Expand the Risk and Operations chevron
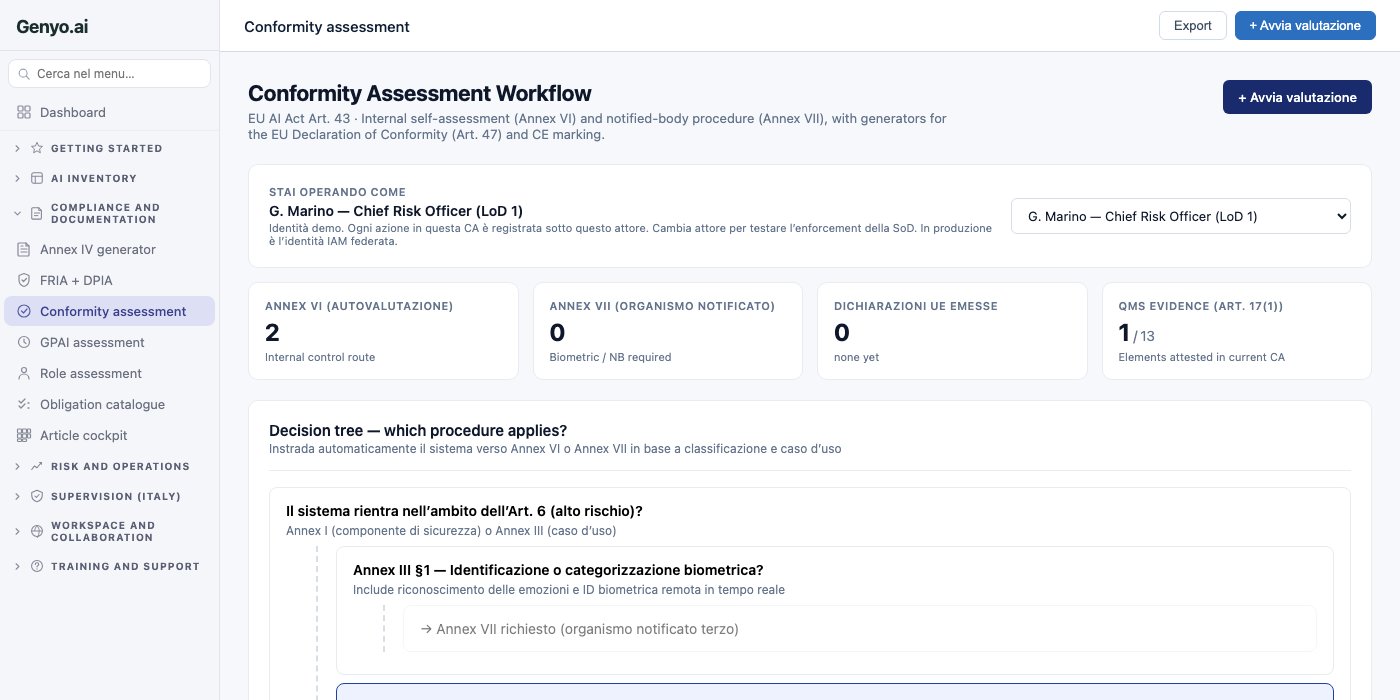The image size is (1400, 700). pos(17,466)
